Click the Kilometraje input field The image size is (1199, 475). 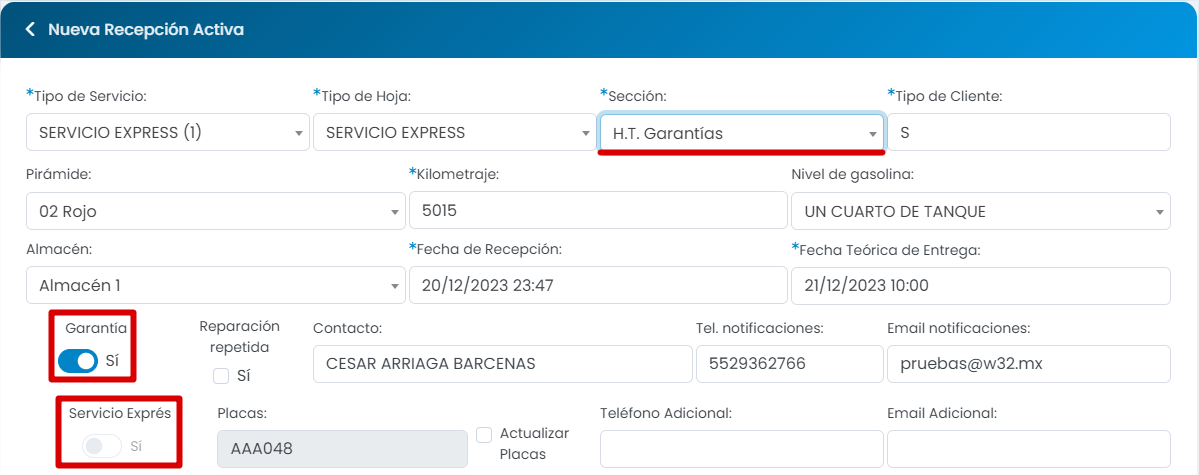pos(598,210)
